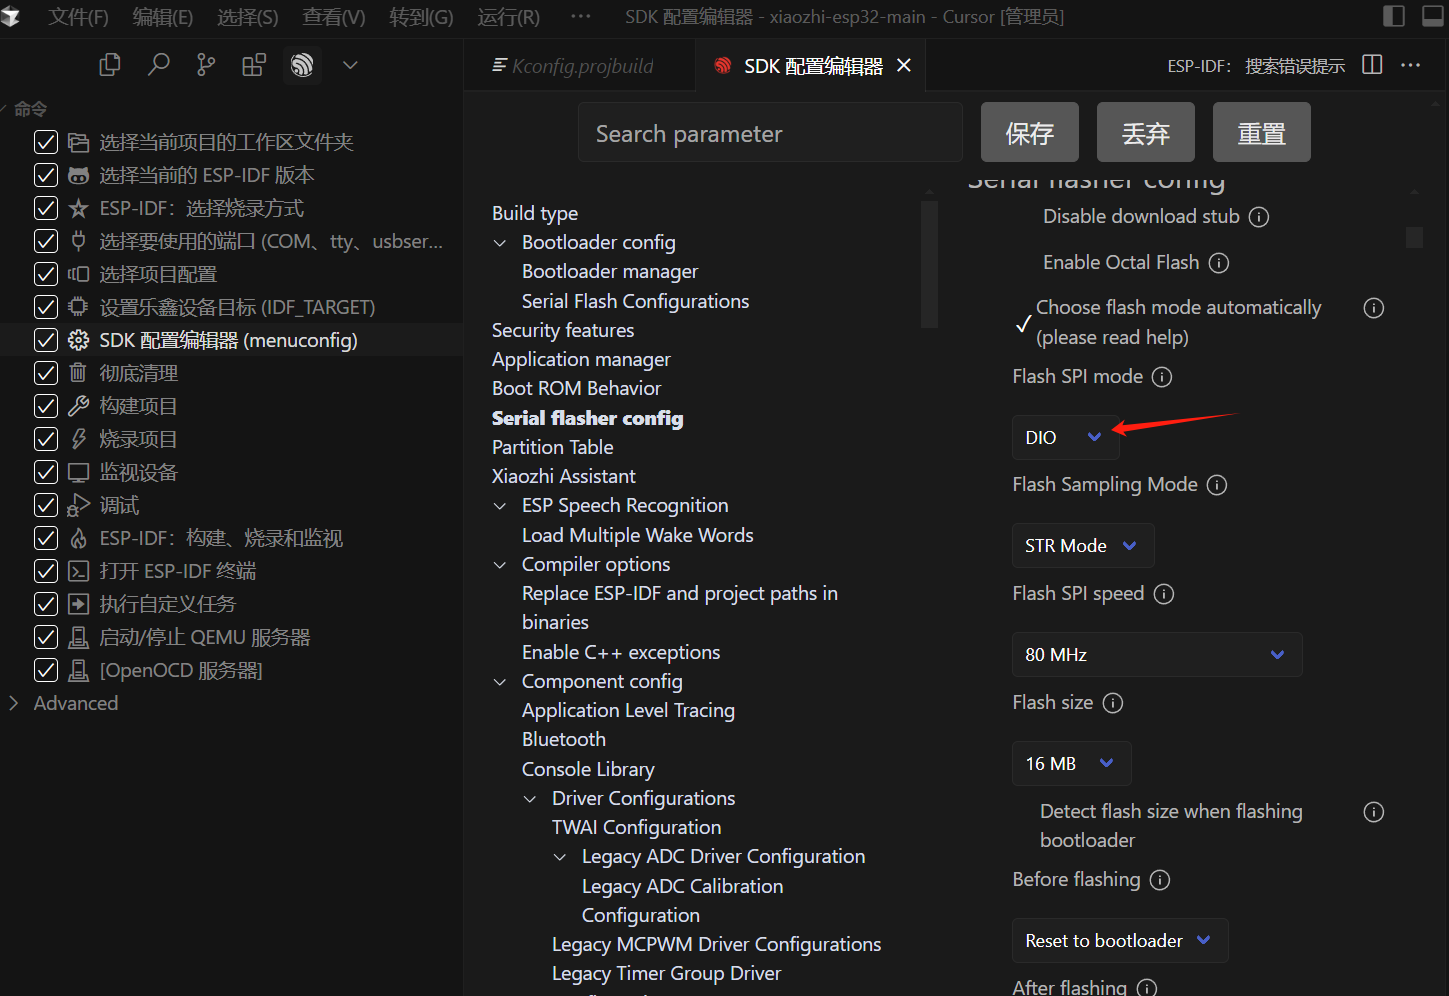Toggle Choose flash mode automatically checkmark
The width and height of the screenshot is (1449, 996).
coord(1023,323)
